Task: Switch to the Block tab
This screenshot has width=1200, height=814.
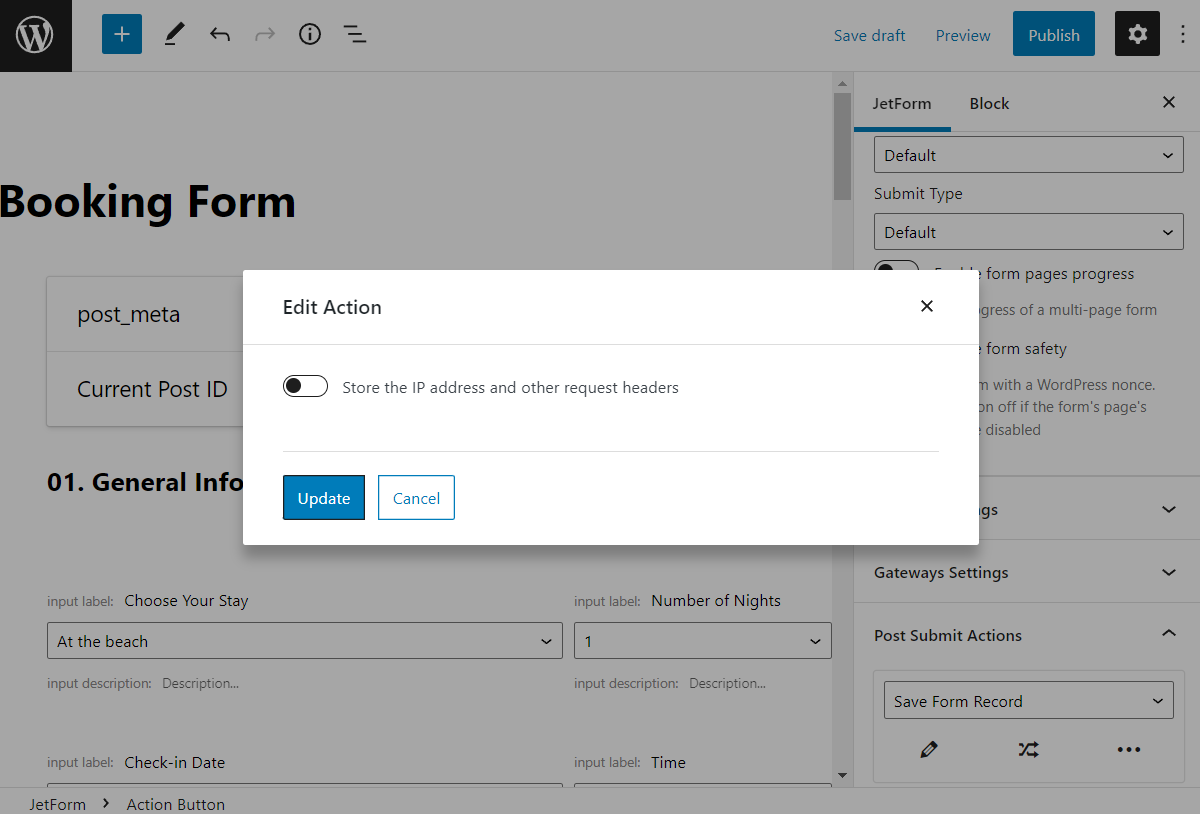Action: pyautogui.click(x=989, y=103)
